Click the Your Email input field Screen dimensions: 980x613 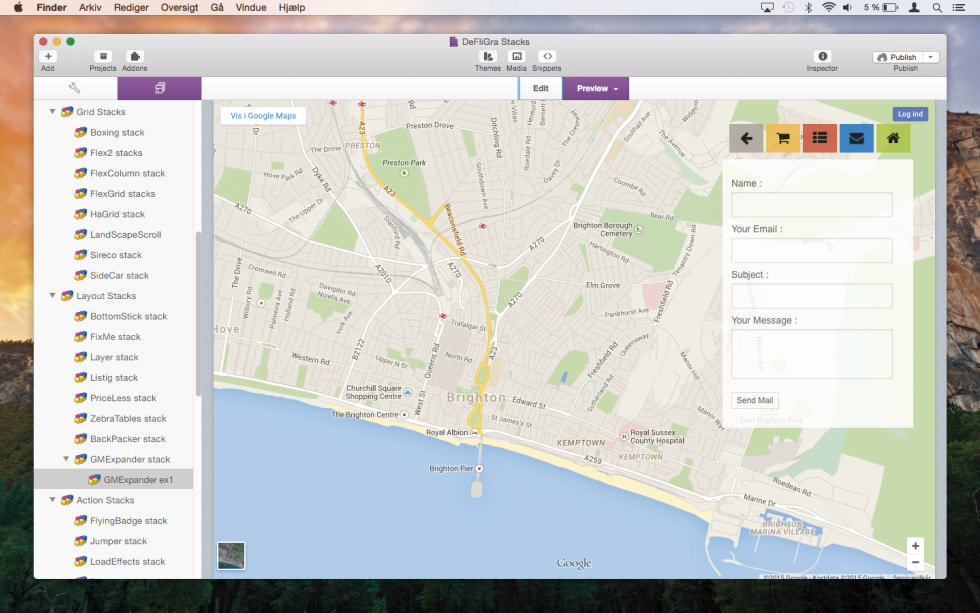tap(812, 251)
